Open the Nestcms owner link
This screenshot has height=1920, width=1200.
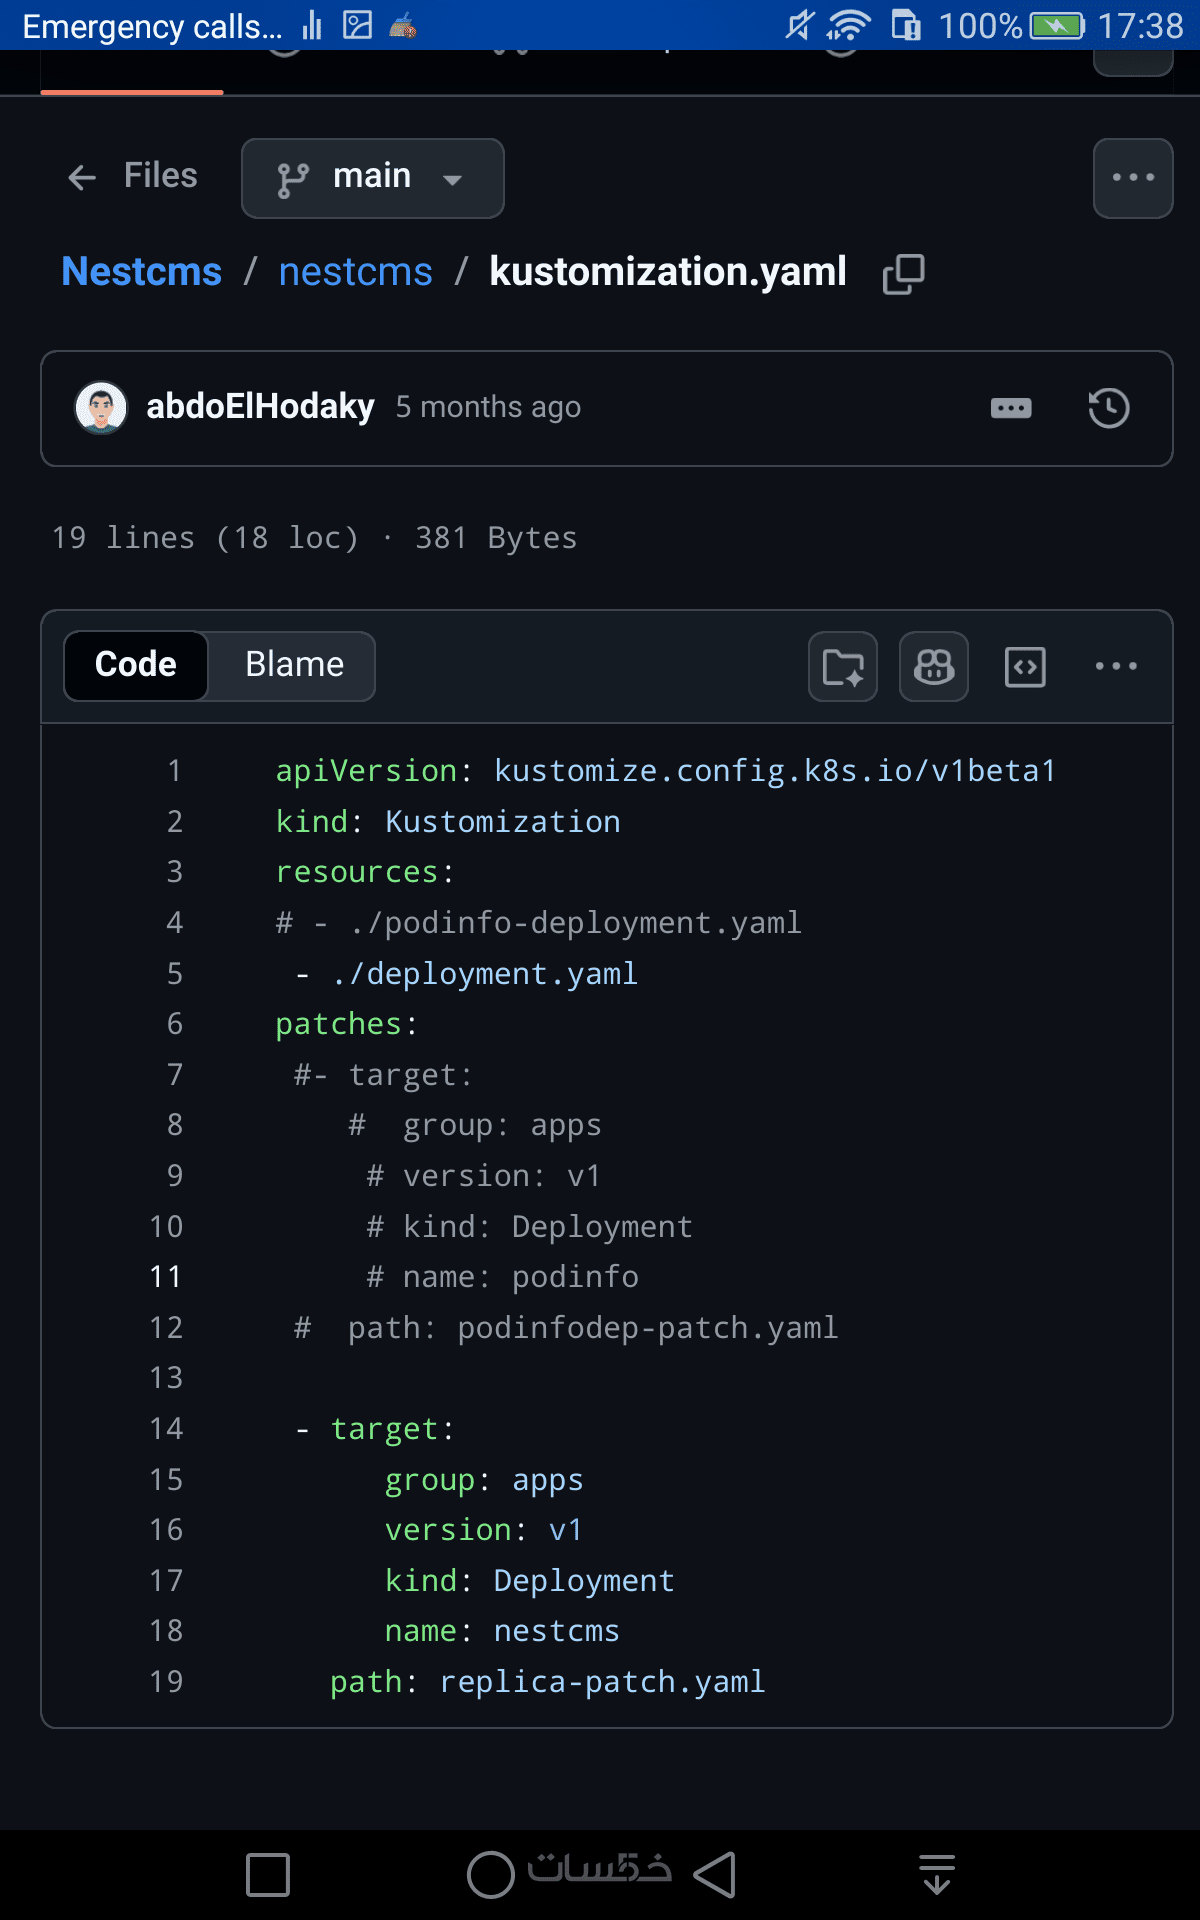point(141,272)
